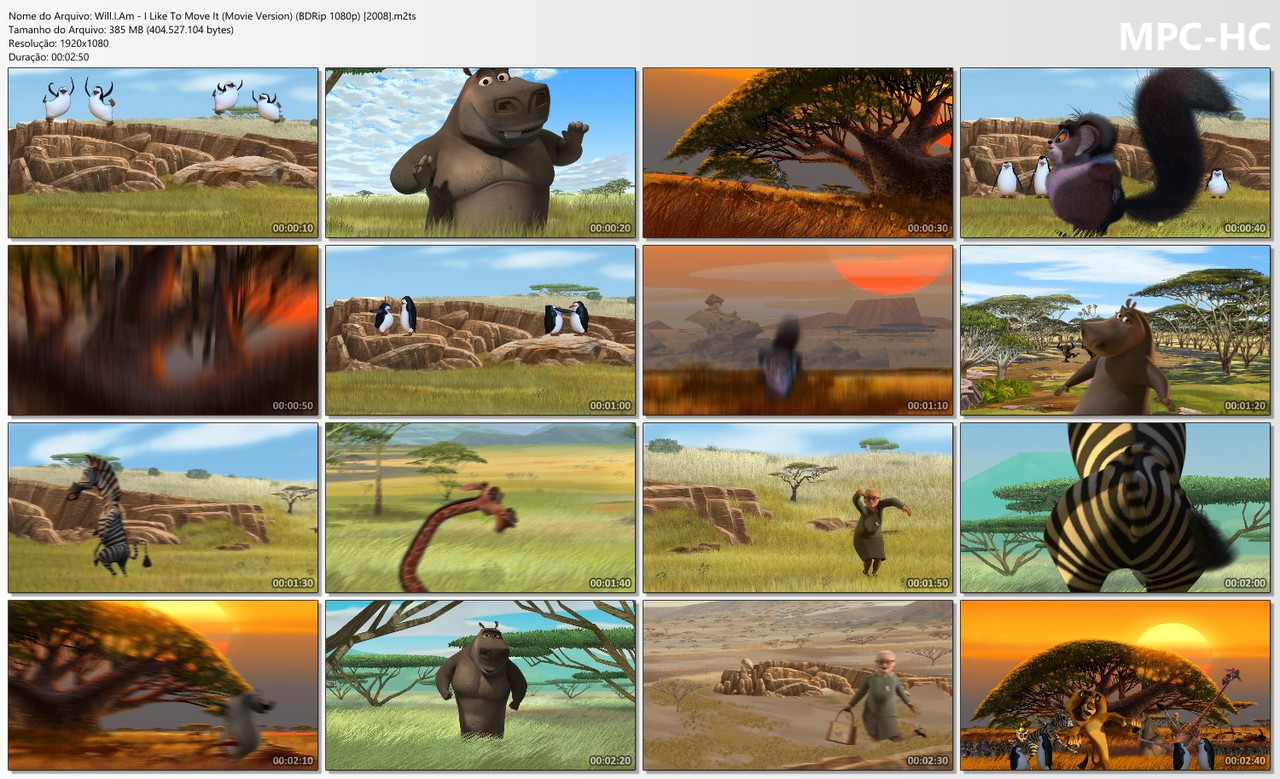Open the hippo waving frame at 00:00:20
Viewport: 1280px width, 779px height.
point(479,151)
